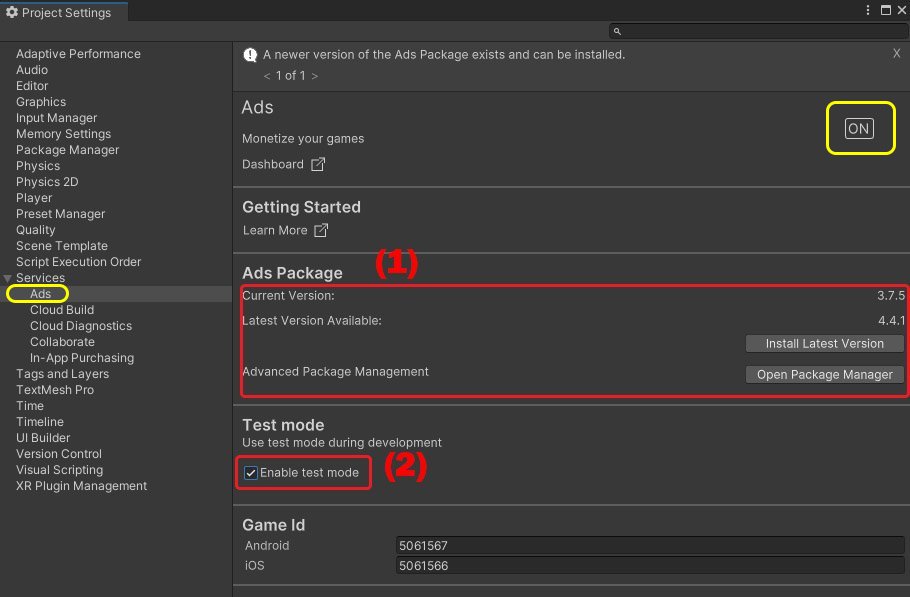Open UI Builder settings
Viewport: 910px width, 597px height.
click(43, 438)
